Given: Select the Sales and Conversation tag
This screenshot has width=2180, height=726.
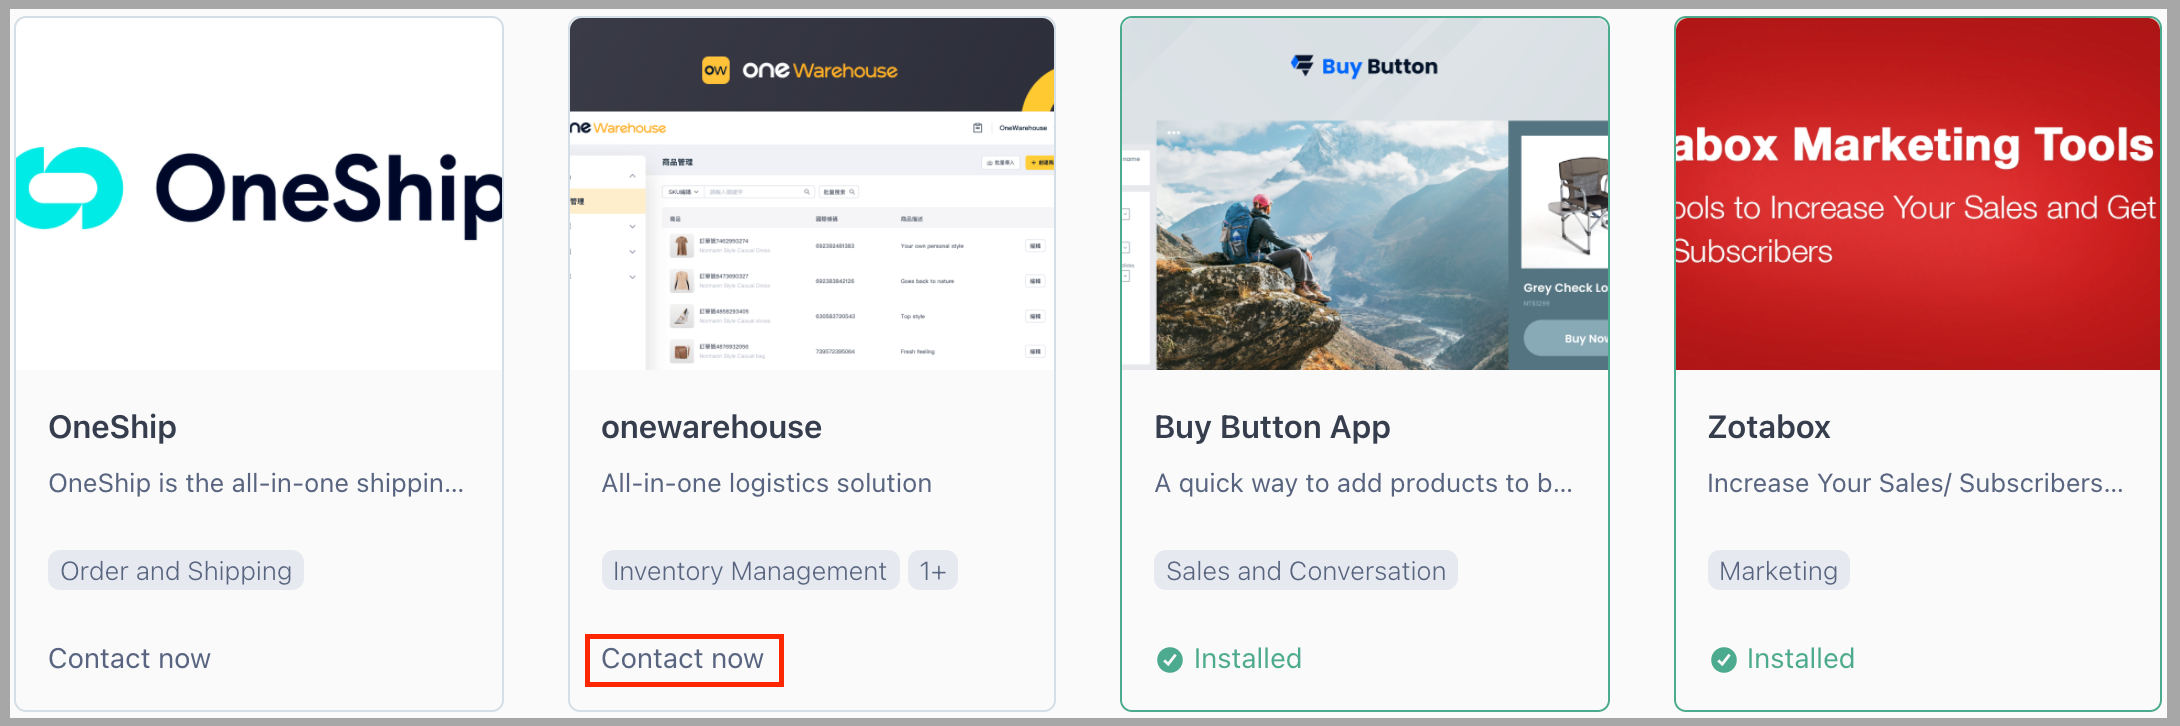Looking at the screenshot, I should [1305, 570].
